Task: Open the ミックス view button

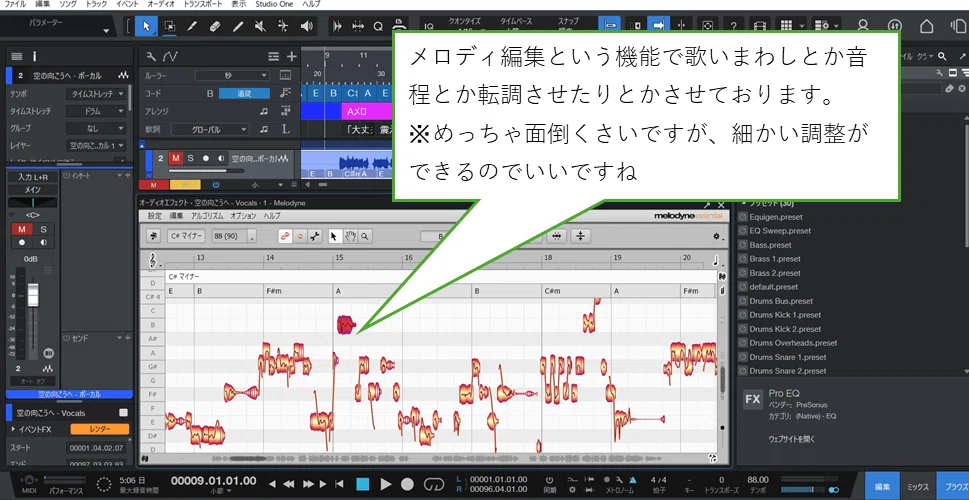Action: 918,487
